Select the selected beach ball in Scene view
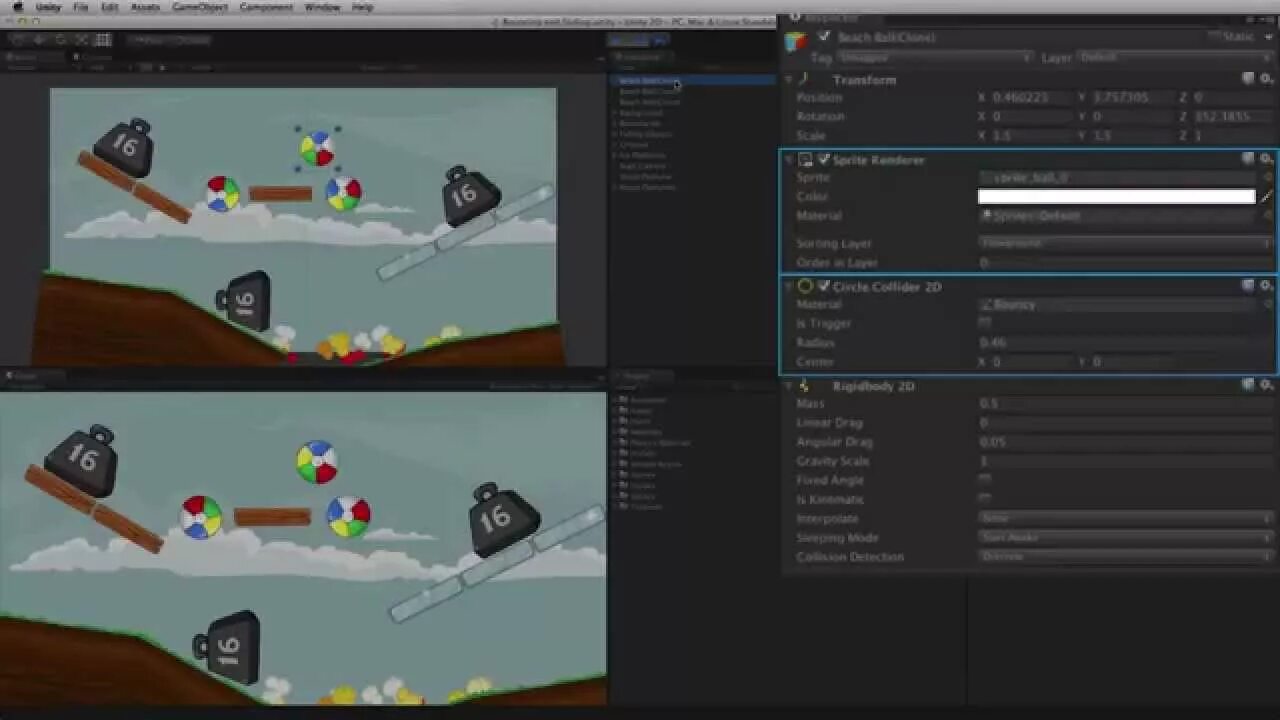 click(x=317, y=149)
